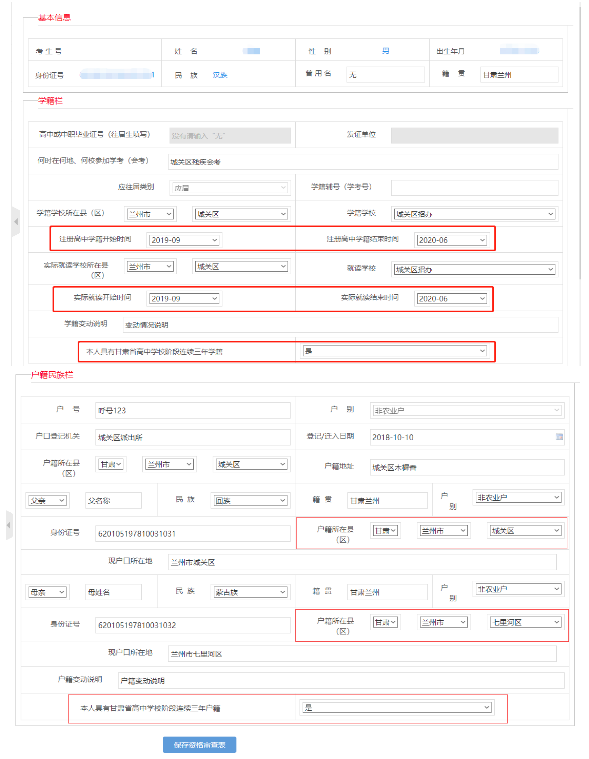The image size is (589, 759).
Task: Click the 学籍辅号 (学考号) input field
Action: click(474, 188)
